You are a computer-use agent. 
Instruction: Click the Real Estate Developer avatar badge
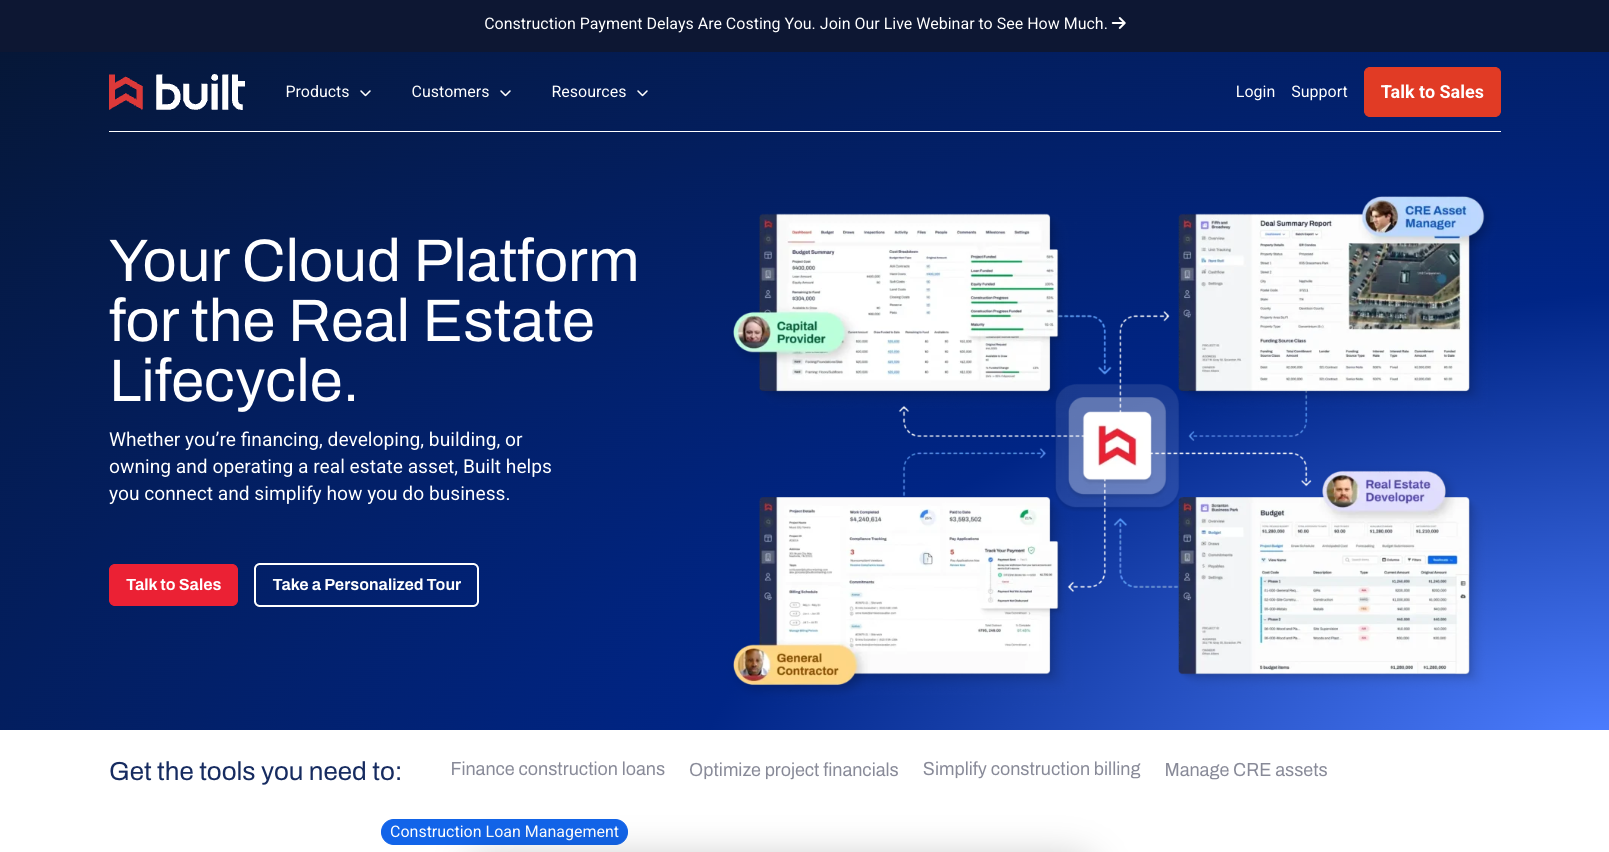click(1384, 491)
